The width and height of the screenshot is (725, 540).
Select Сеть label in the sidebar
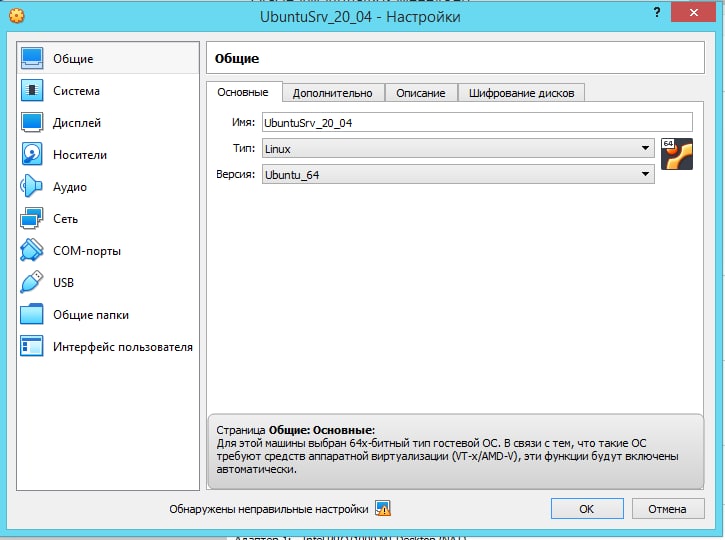pyautogui.click(x=65, y=219)
